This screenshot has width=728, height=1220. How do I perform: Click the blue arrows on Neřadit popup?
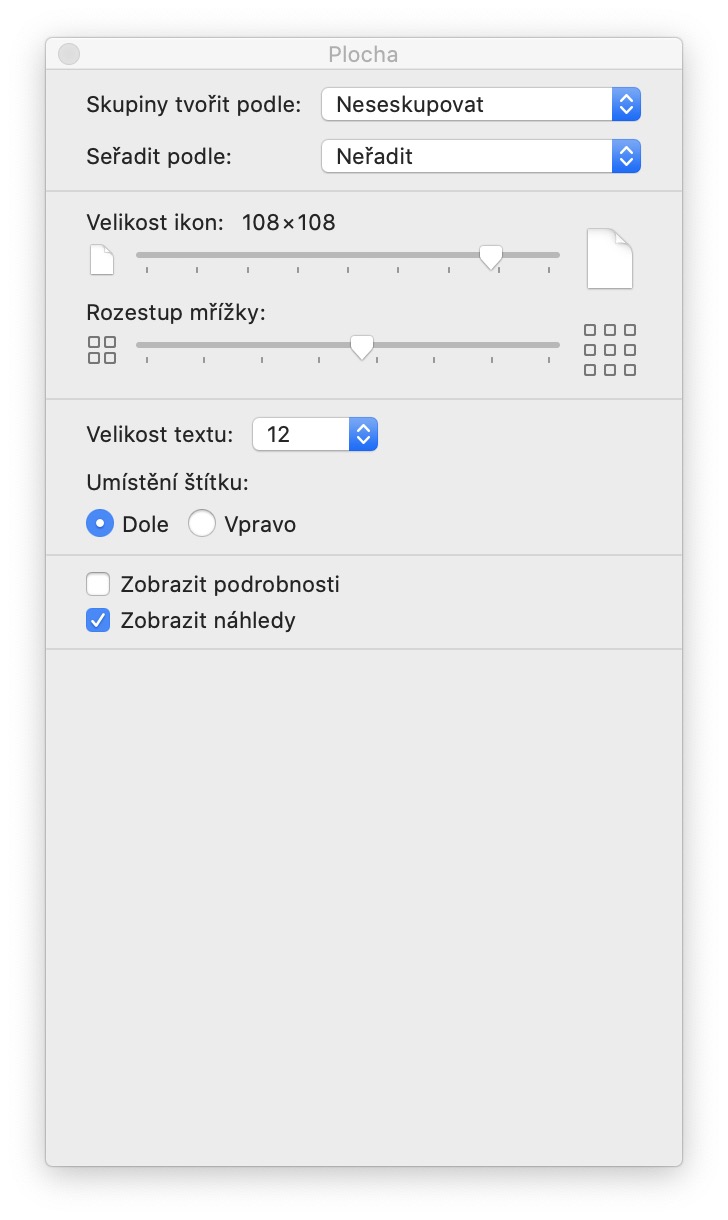pyautogui.click(x=626, y=156)
